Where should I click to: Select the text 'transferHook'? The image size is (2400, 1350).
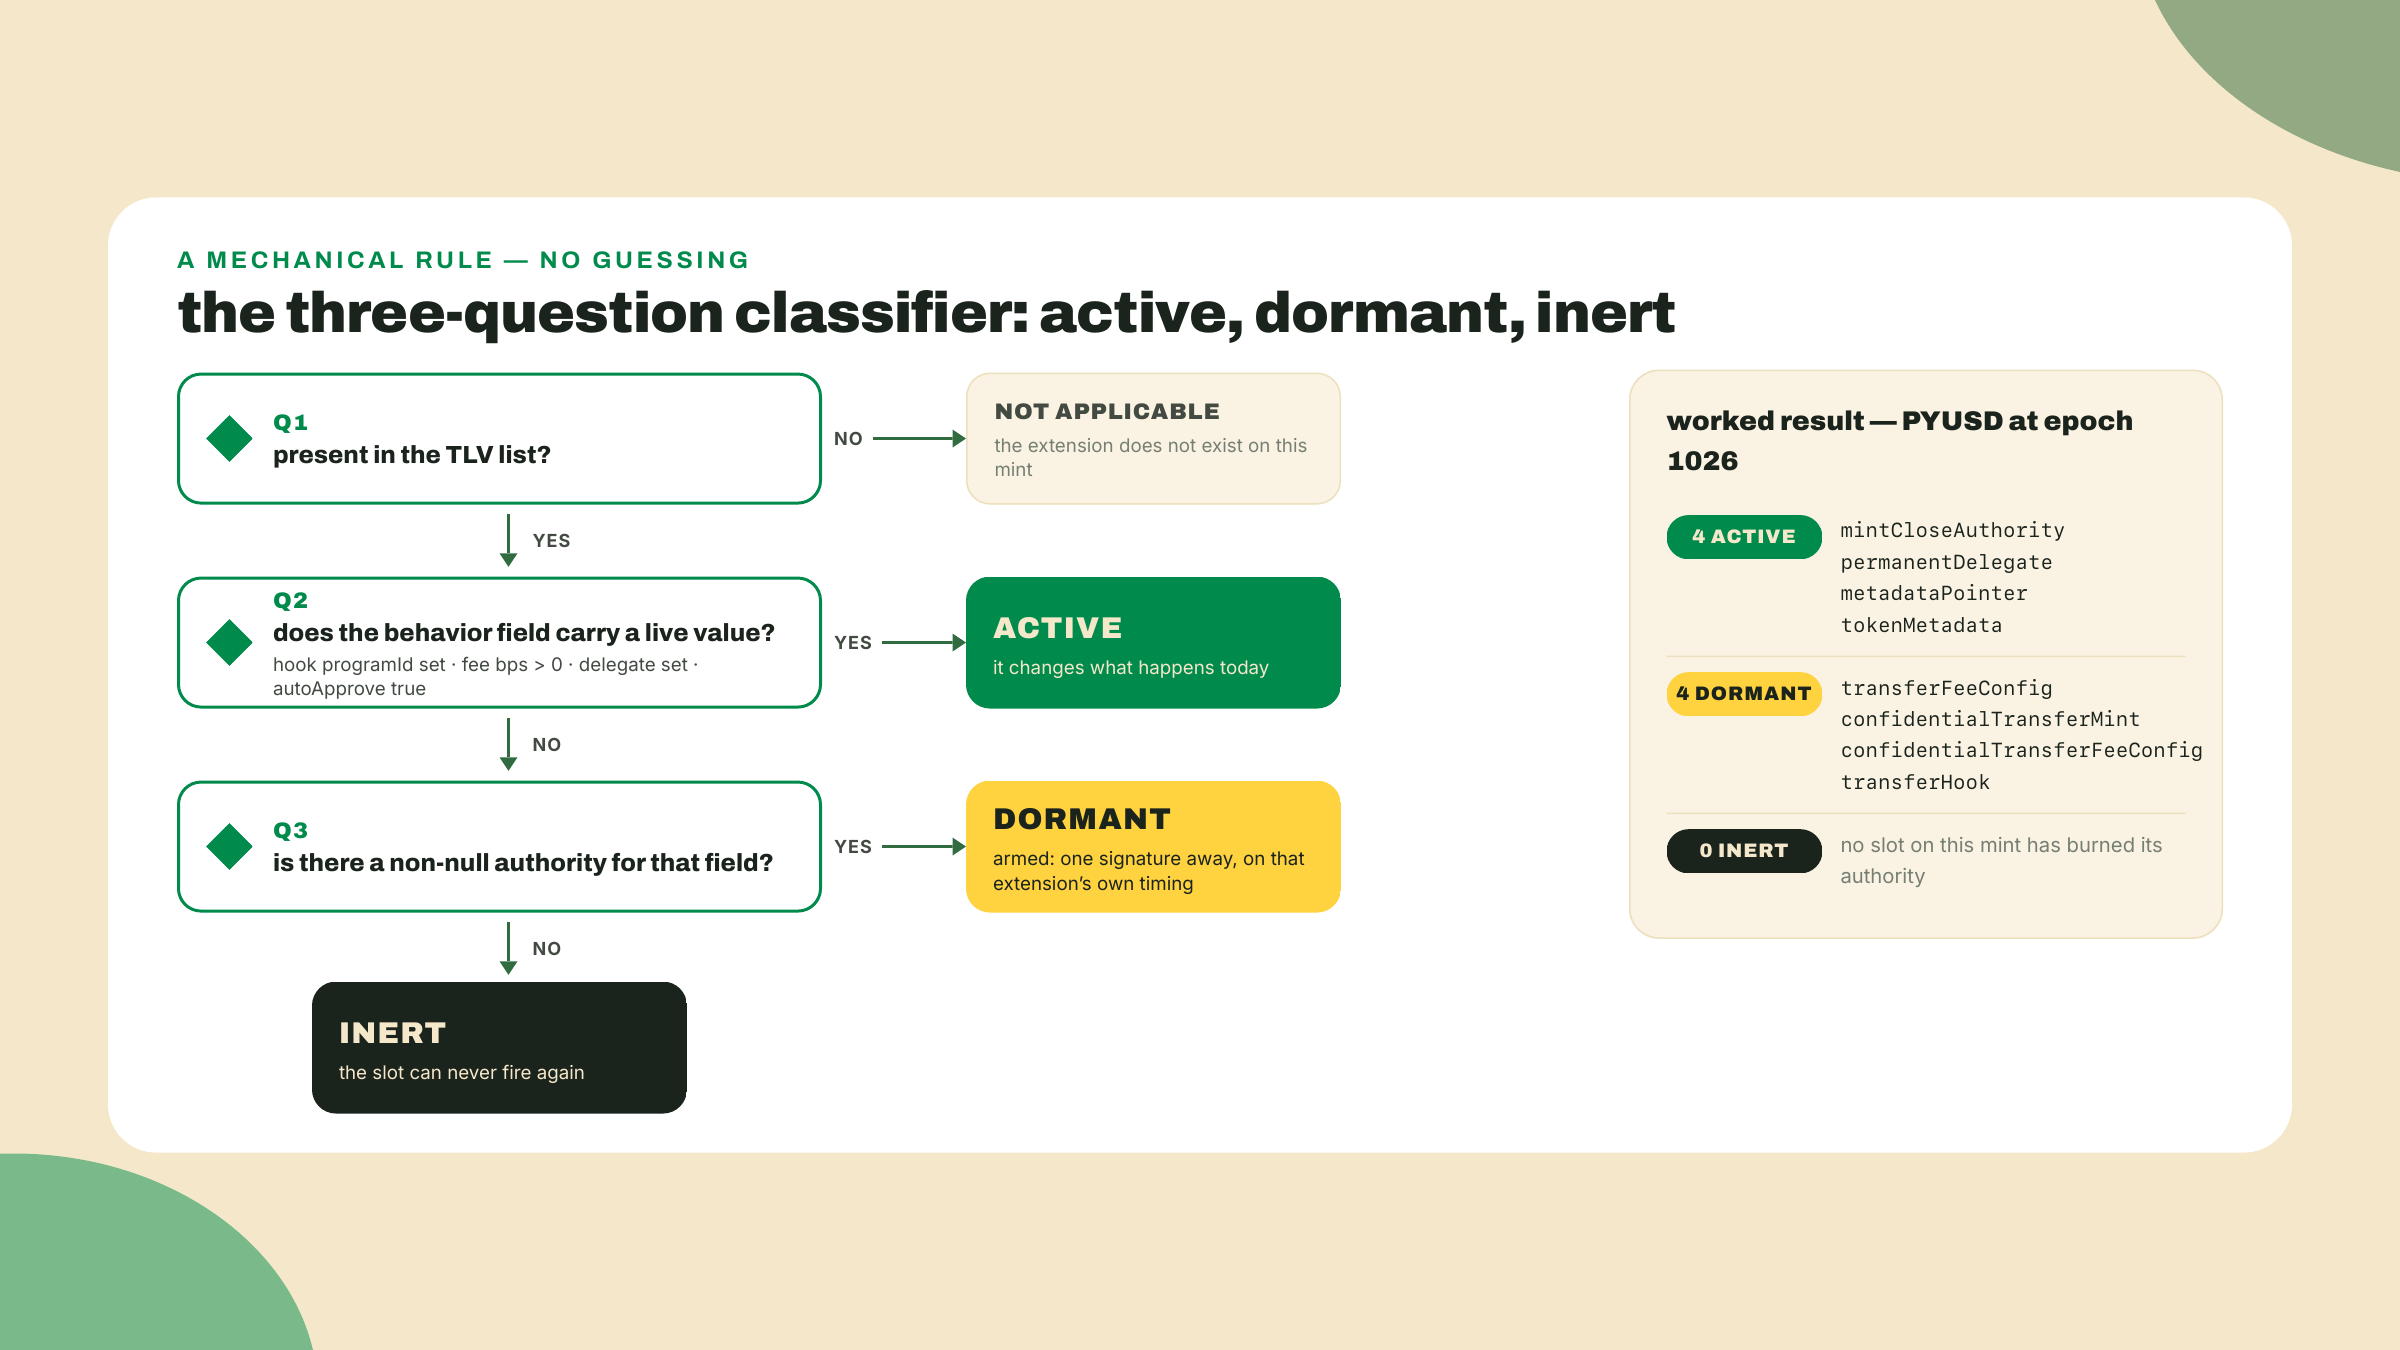[x=1915, y=782]
